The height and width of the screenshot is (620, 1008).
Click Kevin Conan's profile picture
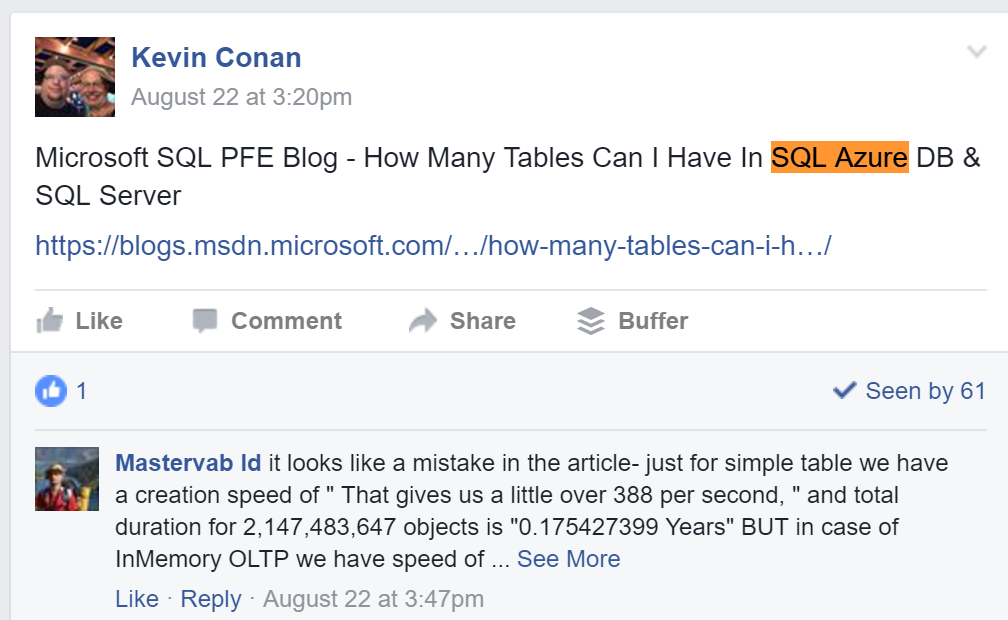[x=75, y=77]
